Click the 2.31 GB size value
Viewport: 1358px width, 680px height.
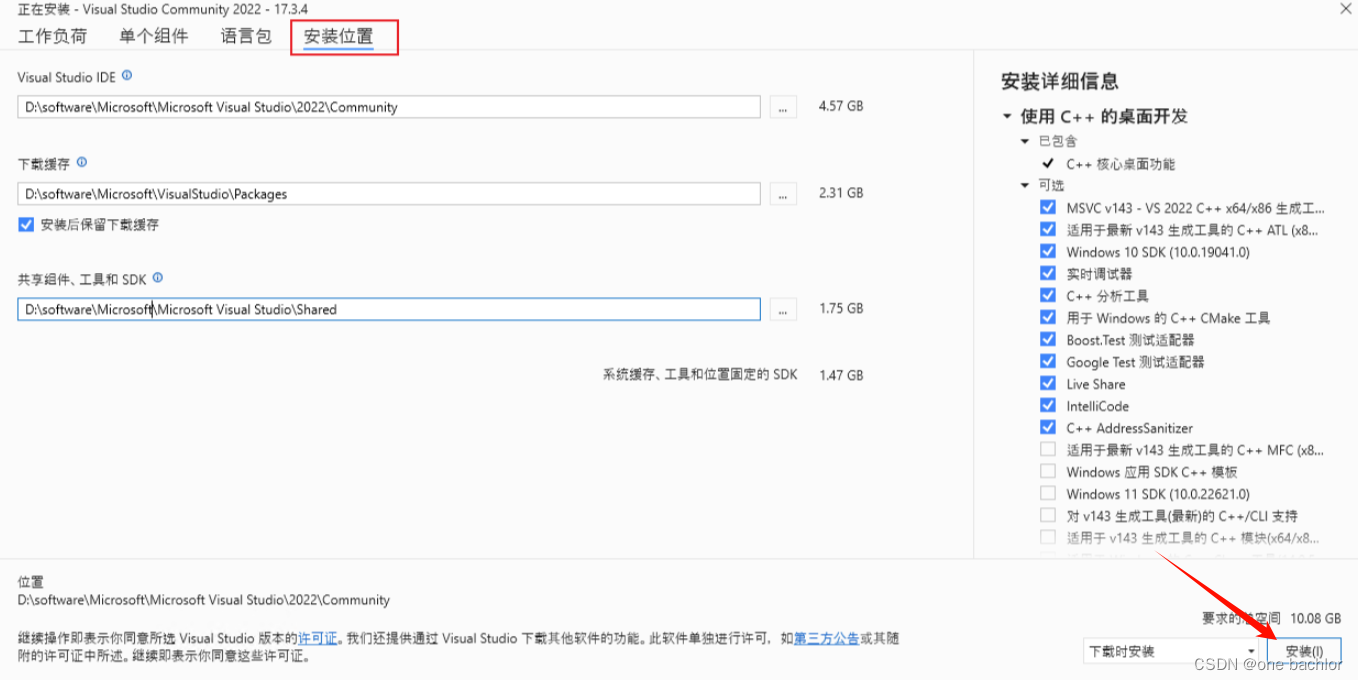841,193
